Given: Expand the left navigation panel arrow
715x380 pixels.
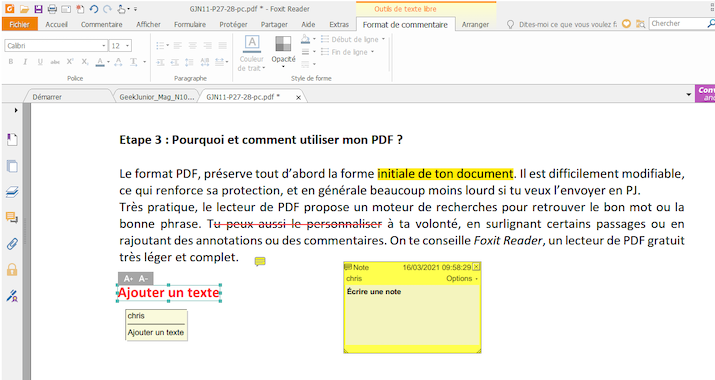Looking at the screenshot, I should click(16, 110).
